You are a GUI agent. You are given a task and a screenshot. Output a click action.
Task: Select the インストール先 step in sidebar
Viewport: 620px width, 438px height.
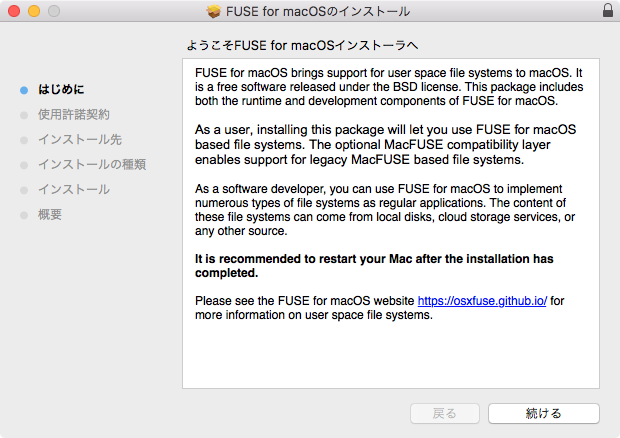pos(79,140)
